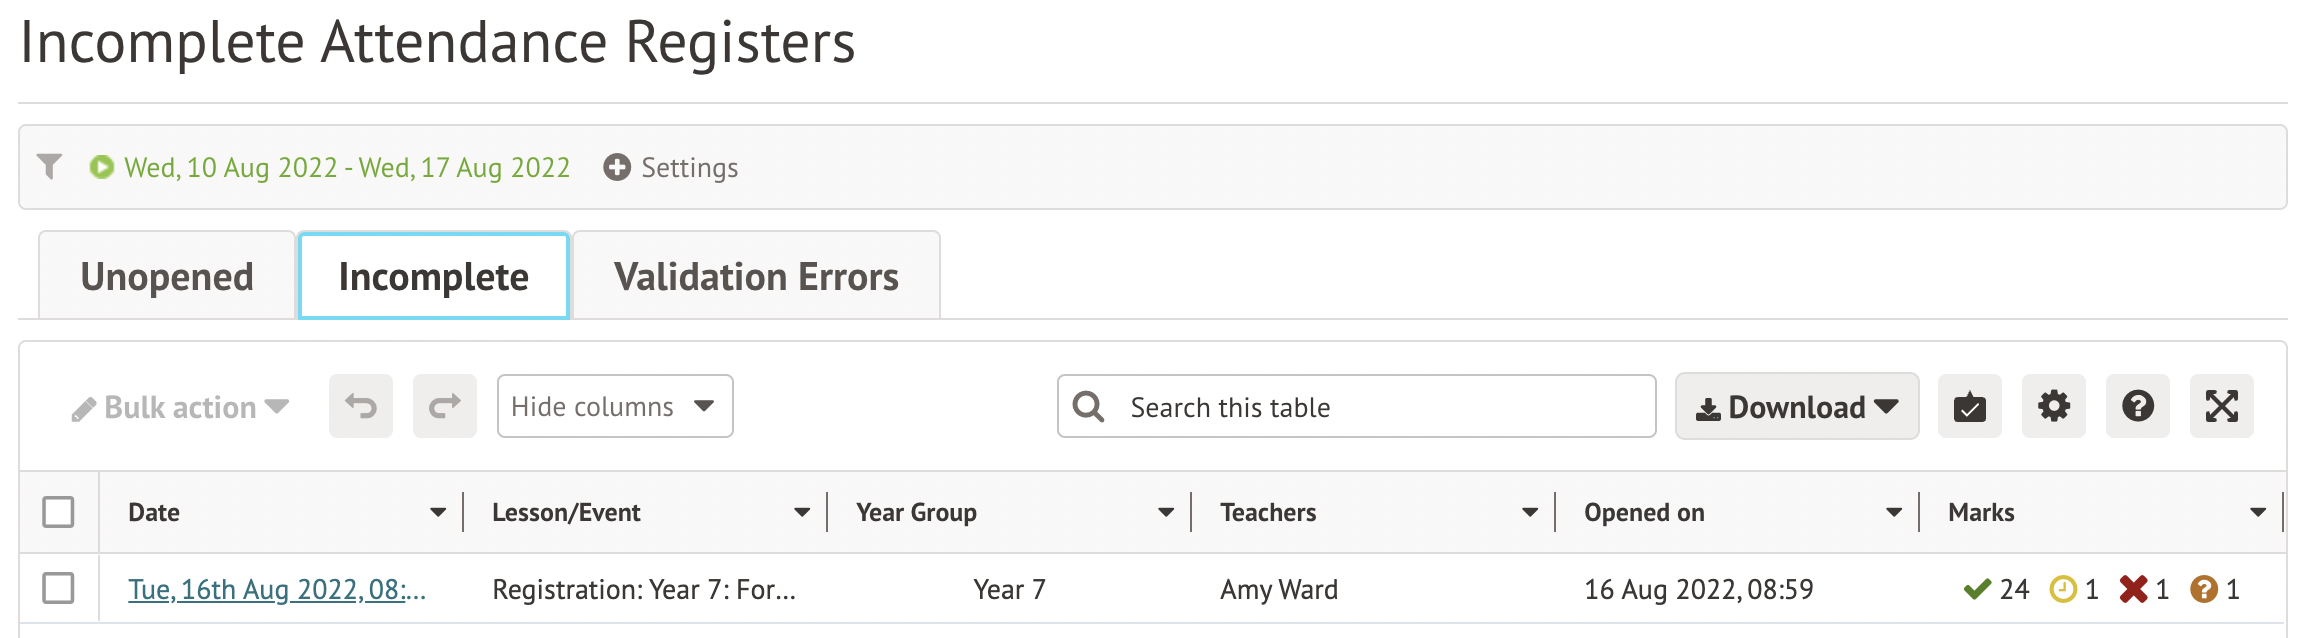Switch to the Validation Errors tab
Viewport: 2308px width, 638px height.
pyautogui.click(x=756, y=276)
